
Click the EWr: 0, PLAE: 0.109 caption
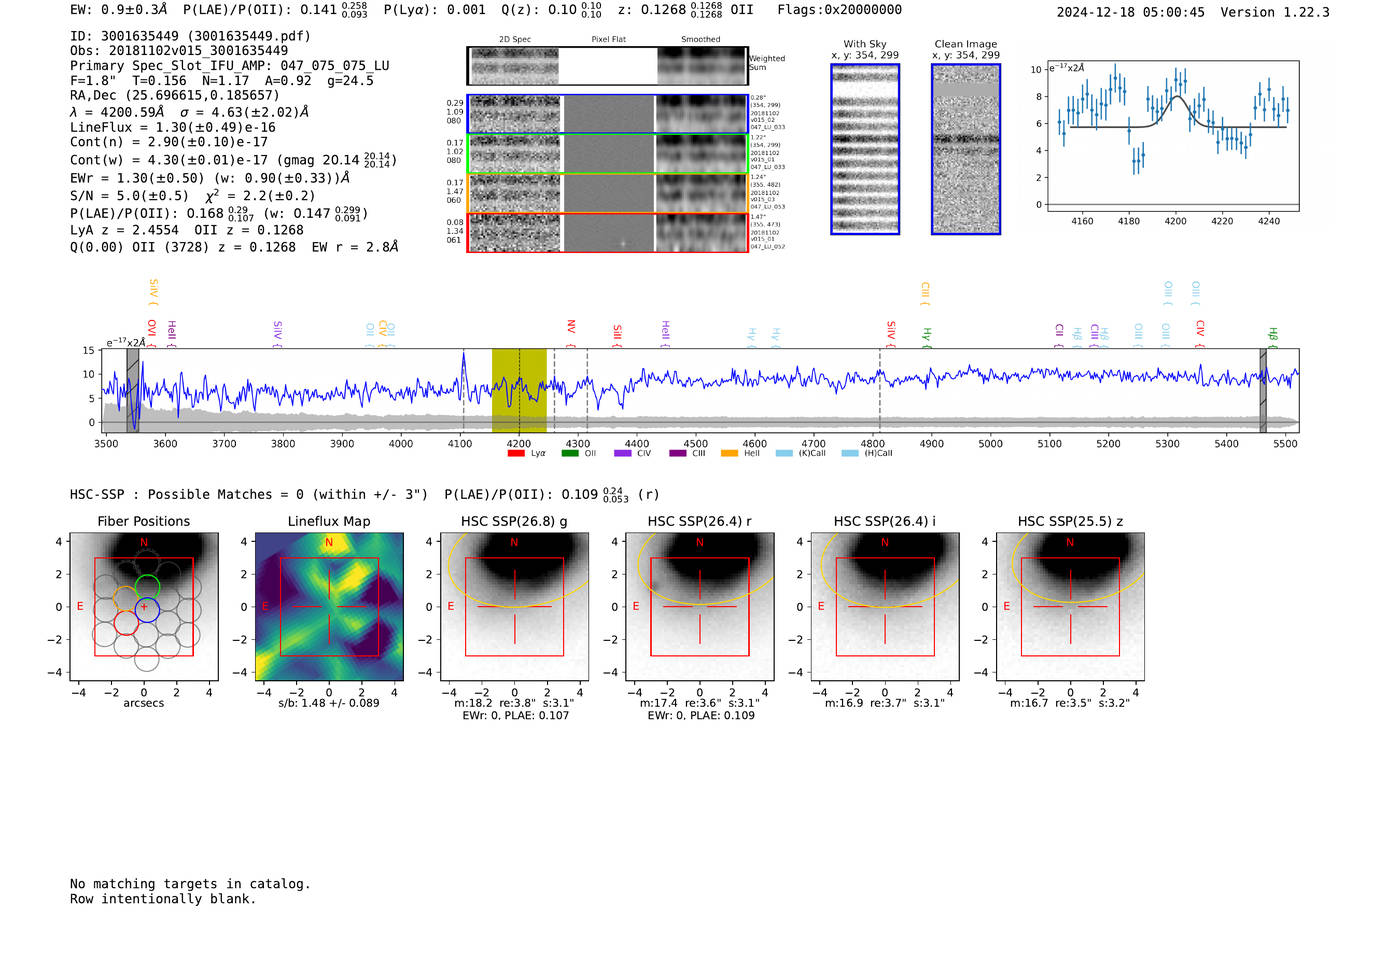coord(700,716)
